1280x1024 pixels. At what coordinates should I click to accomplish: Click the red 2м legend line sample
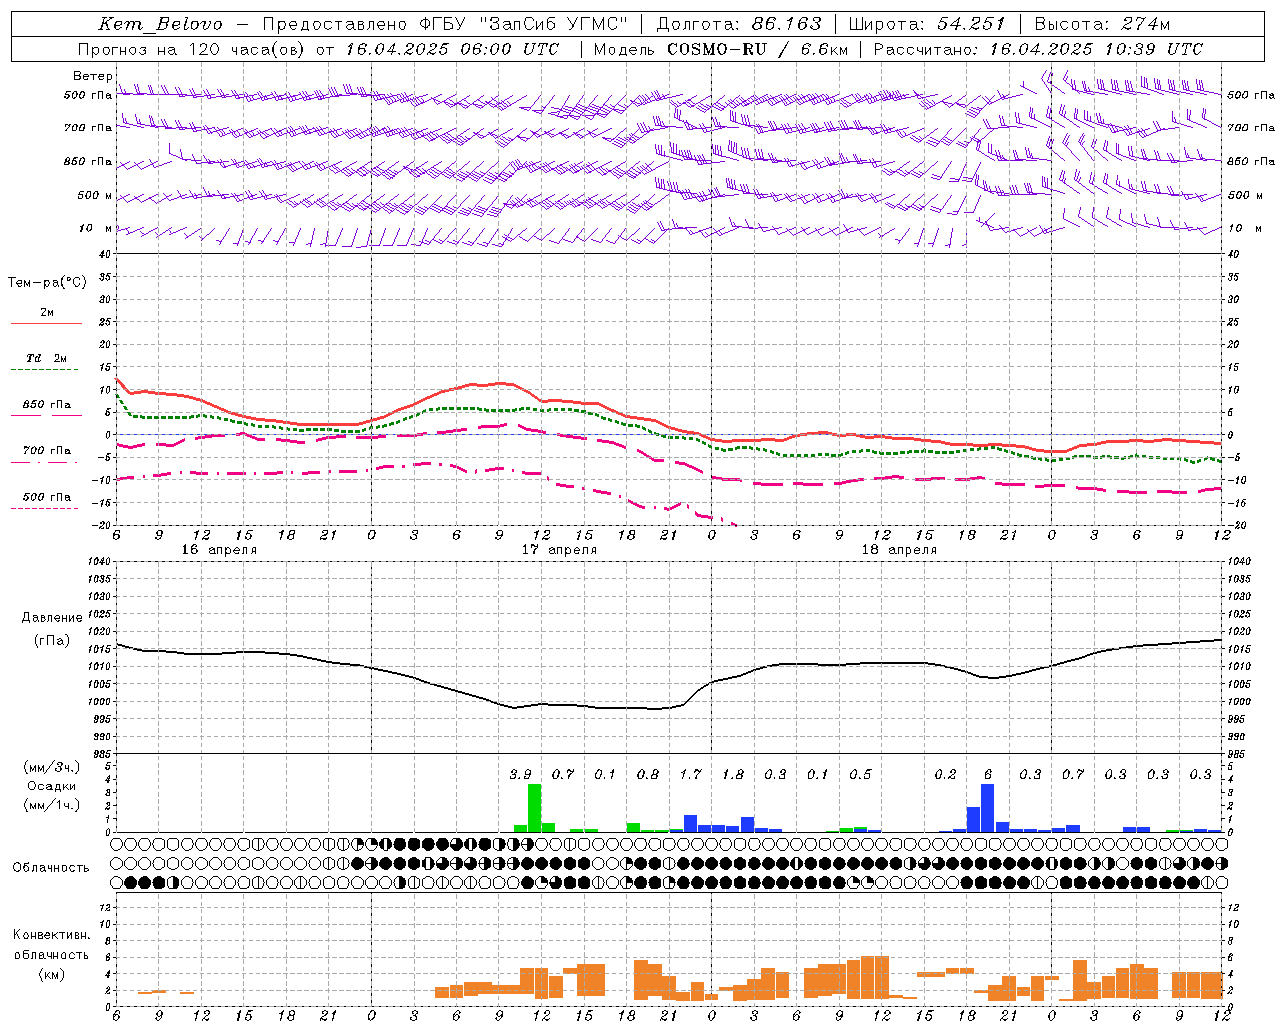click(46, 324)
